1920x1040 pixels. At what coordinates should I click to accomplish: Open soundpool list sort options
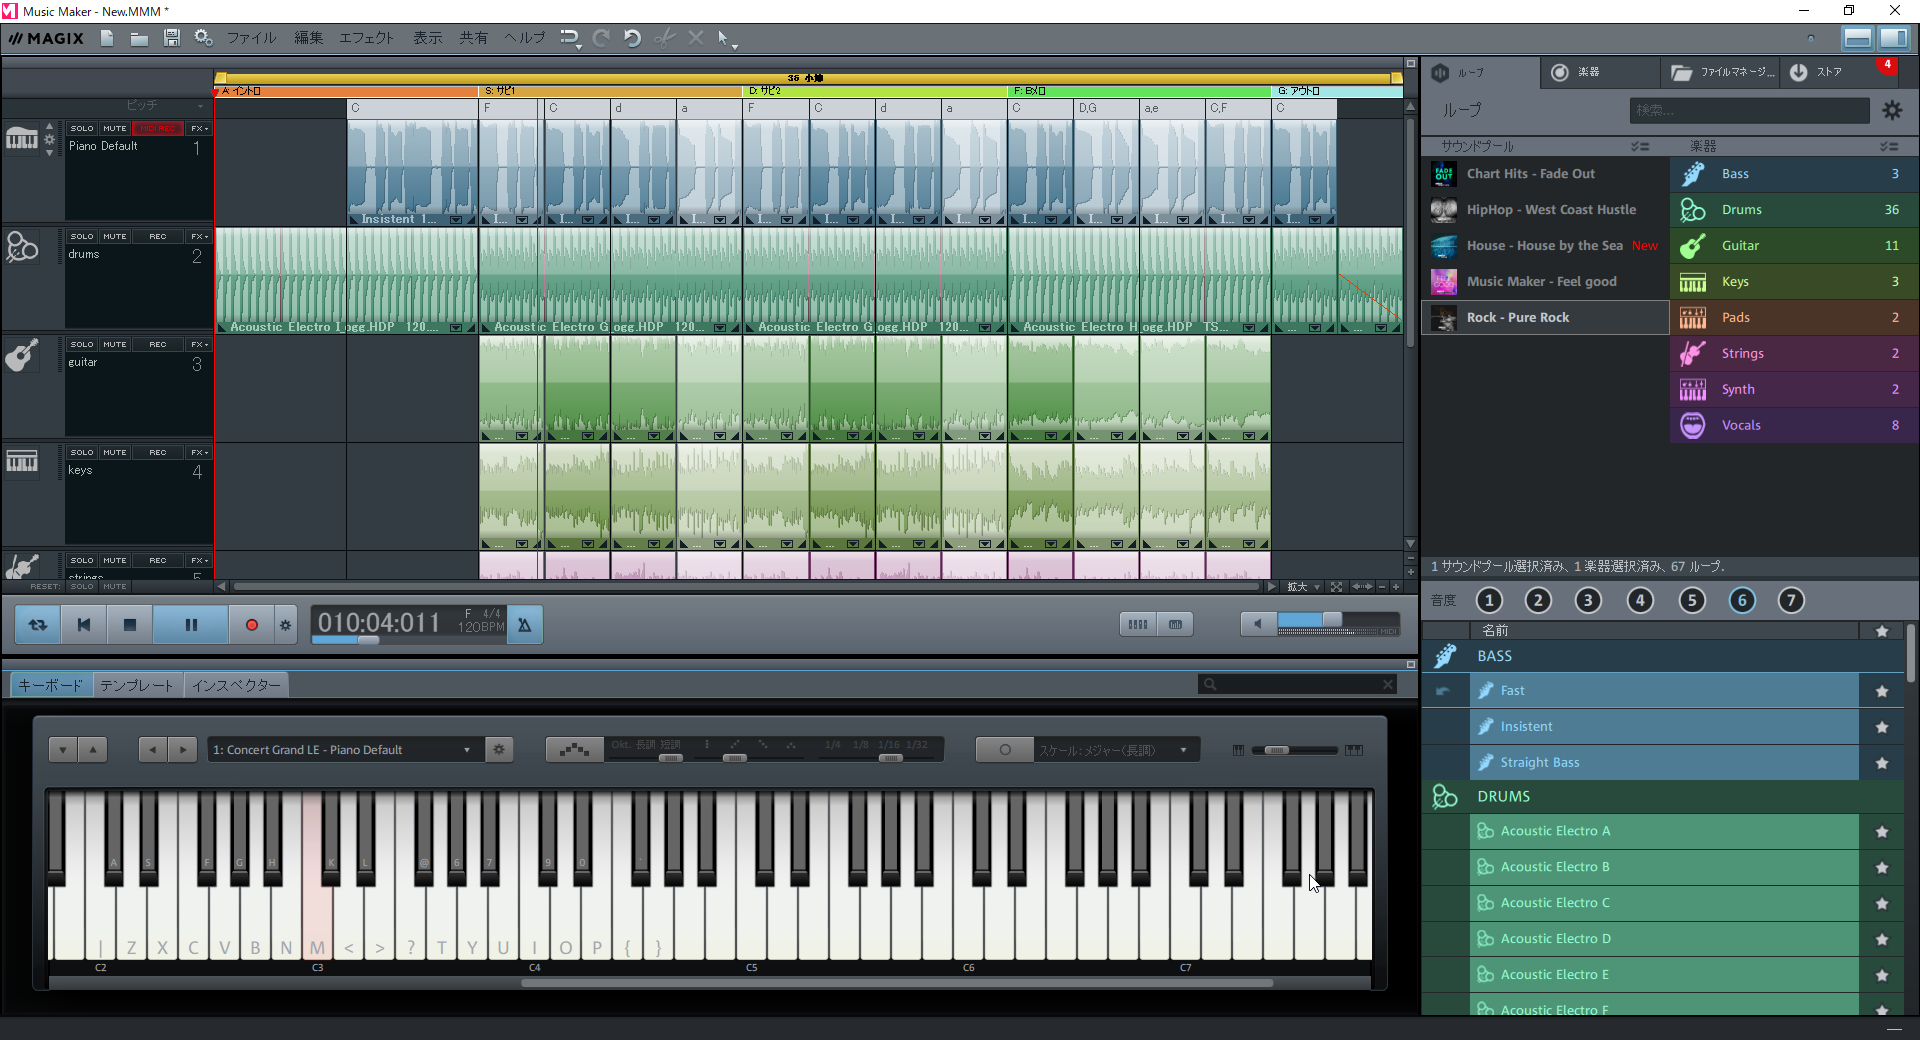(x=1640, y=146)
